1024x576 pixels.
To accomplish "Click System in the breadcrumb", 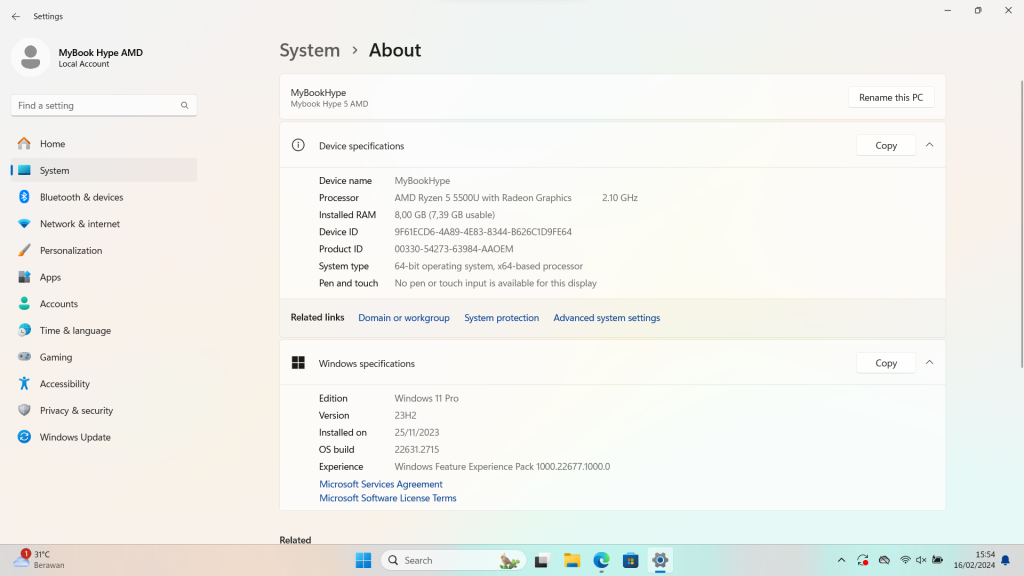I will (x=310, y=50).
